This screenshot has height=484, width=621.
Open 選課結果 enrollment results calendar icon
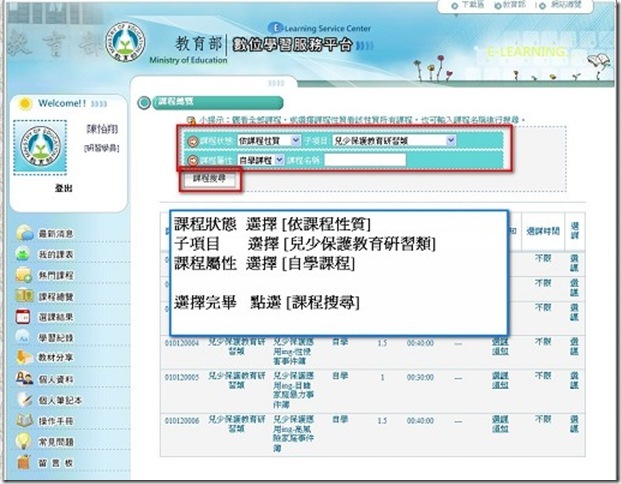pyautogui.click(x=23, y=316)
